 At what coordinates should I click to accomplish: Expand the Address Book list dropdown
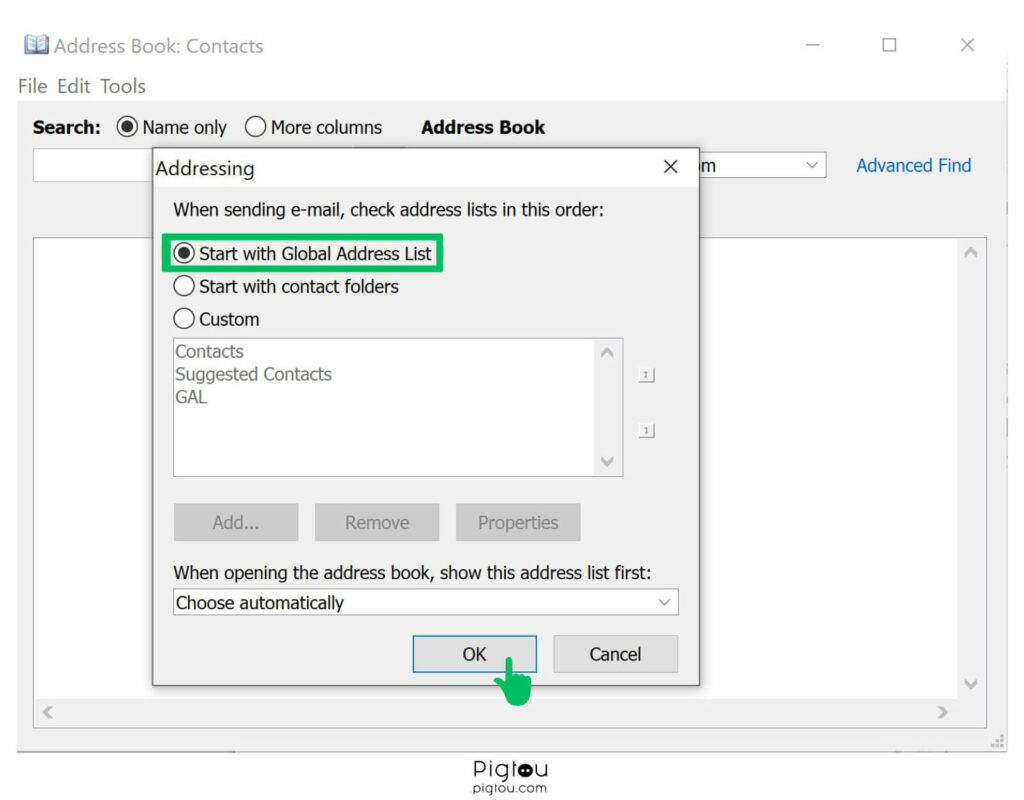(812, 165)
